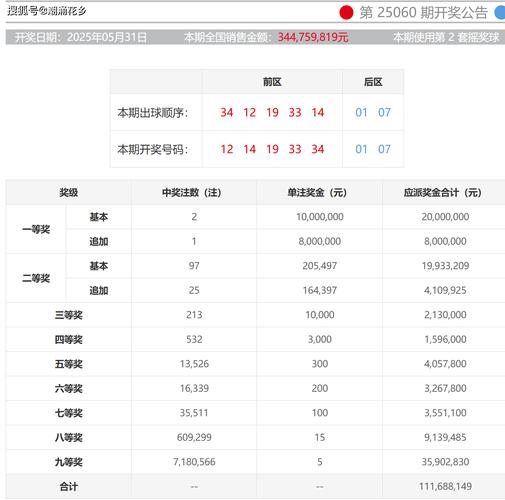Screen dimensions: 505x500
Task: Click red number 33 in 出球顺序 row
Action: [x=295, y=112]
